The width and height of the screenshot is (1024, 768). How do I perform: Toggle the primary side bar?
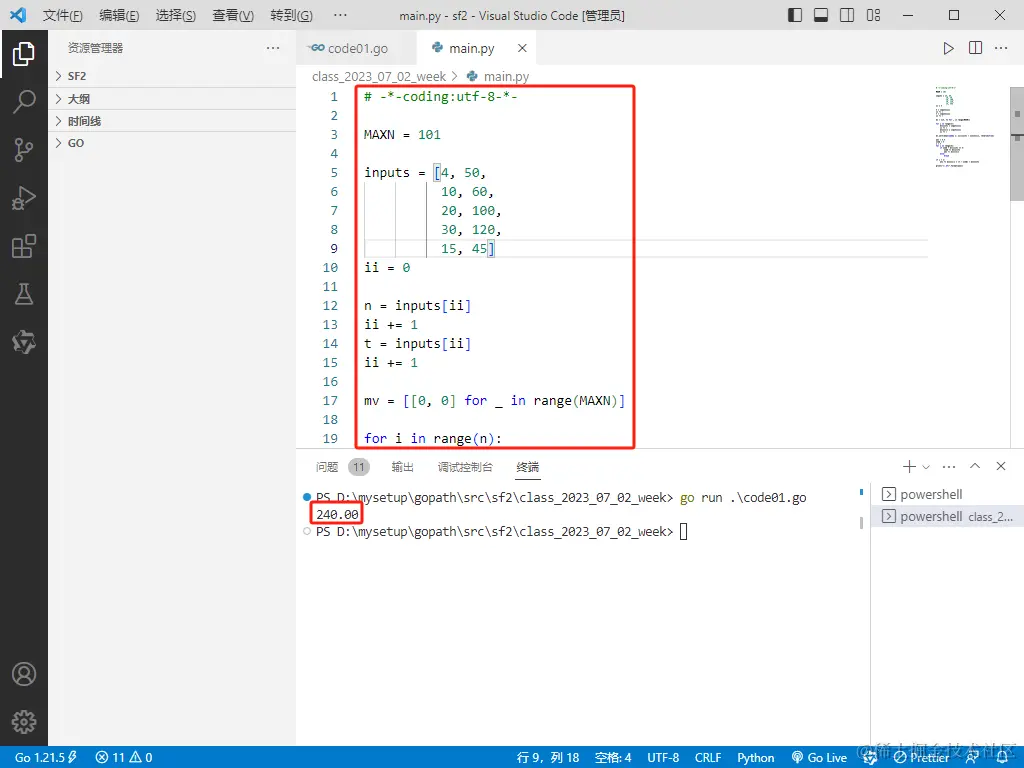tap(795, 15)
